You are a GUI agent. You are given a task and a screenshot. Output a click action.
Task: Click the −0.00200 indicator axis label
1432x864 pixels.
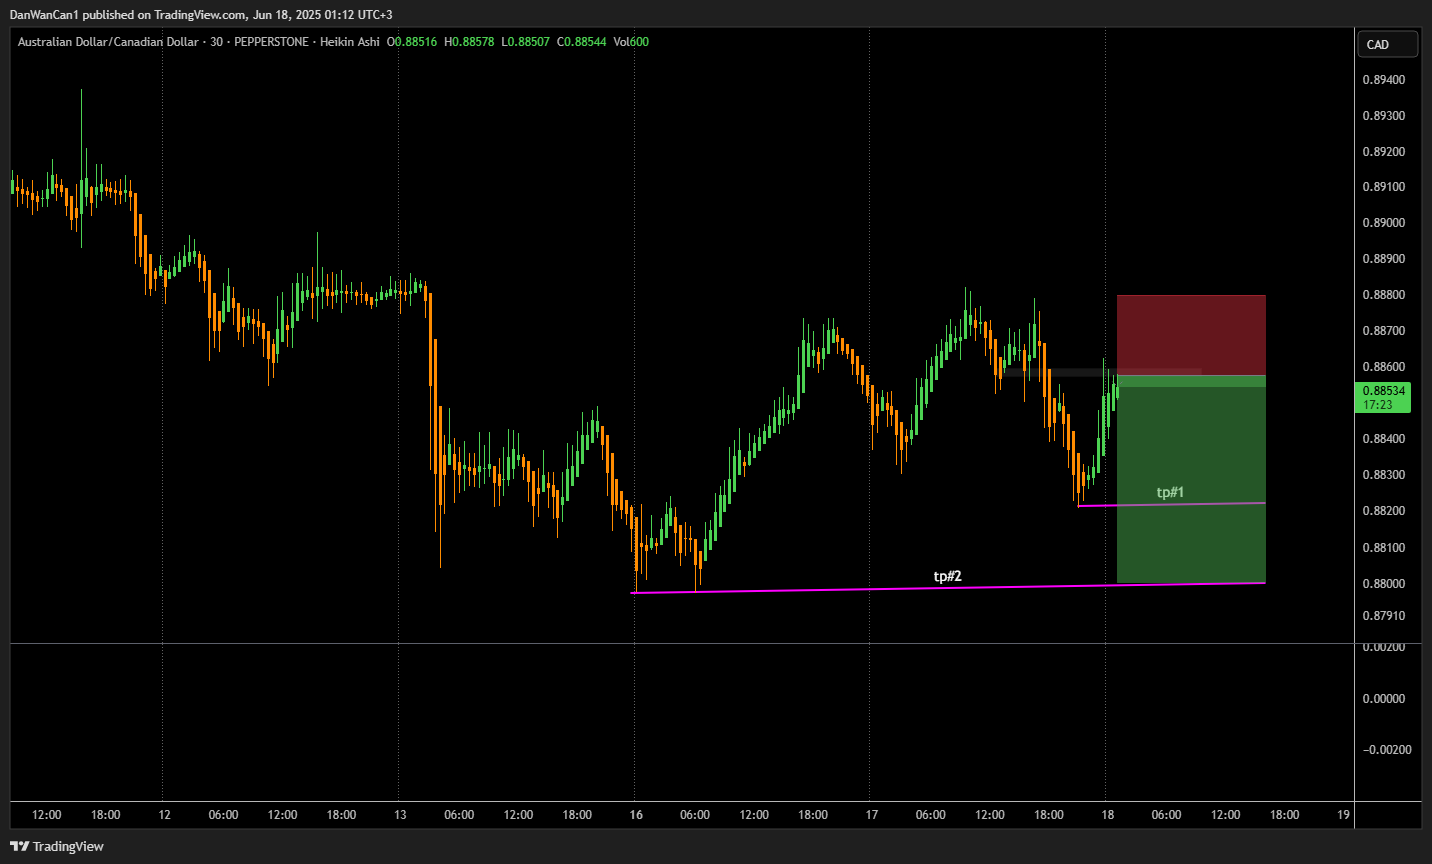pos(1387,750)
